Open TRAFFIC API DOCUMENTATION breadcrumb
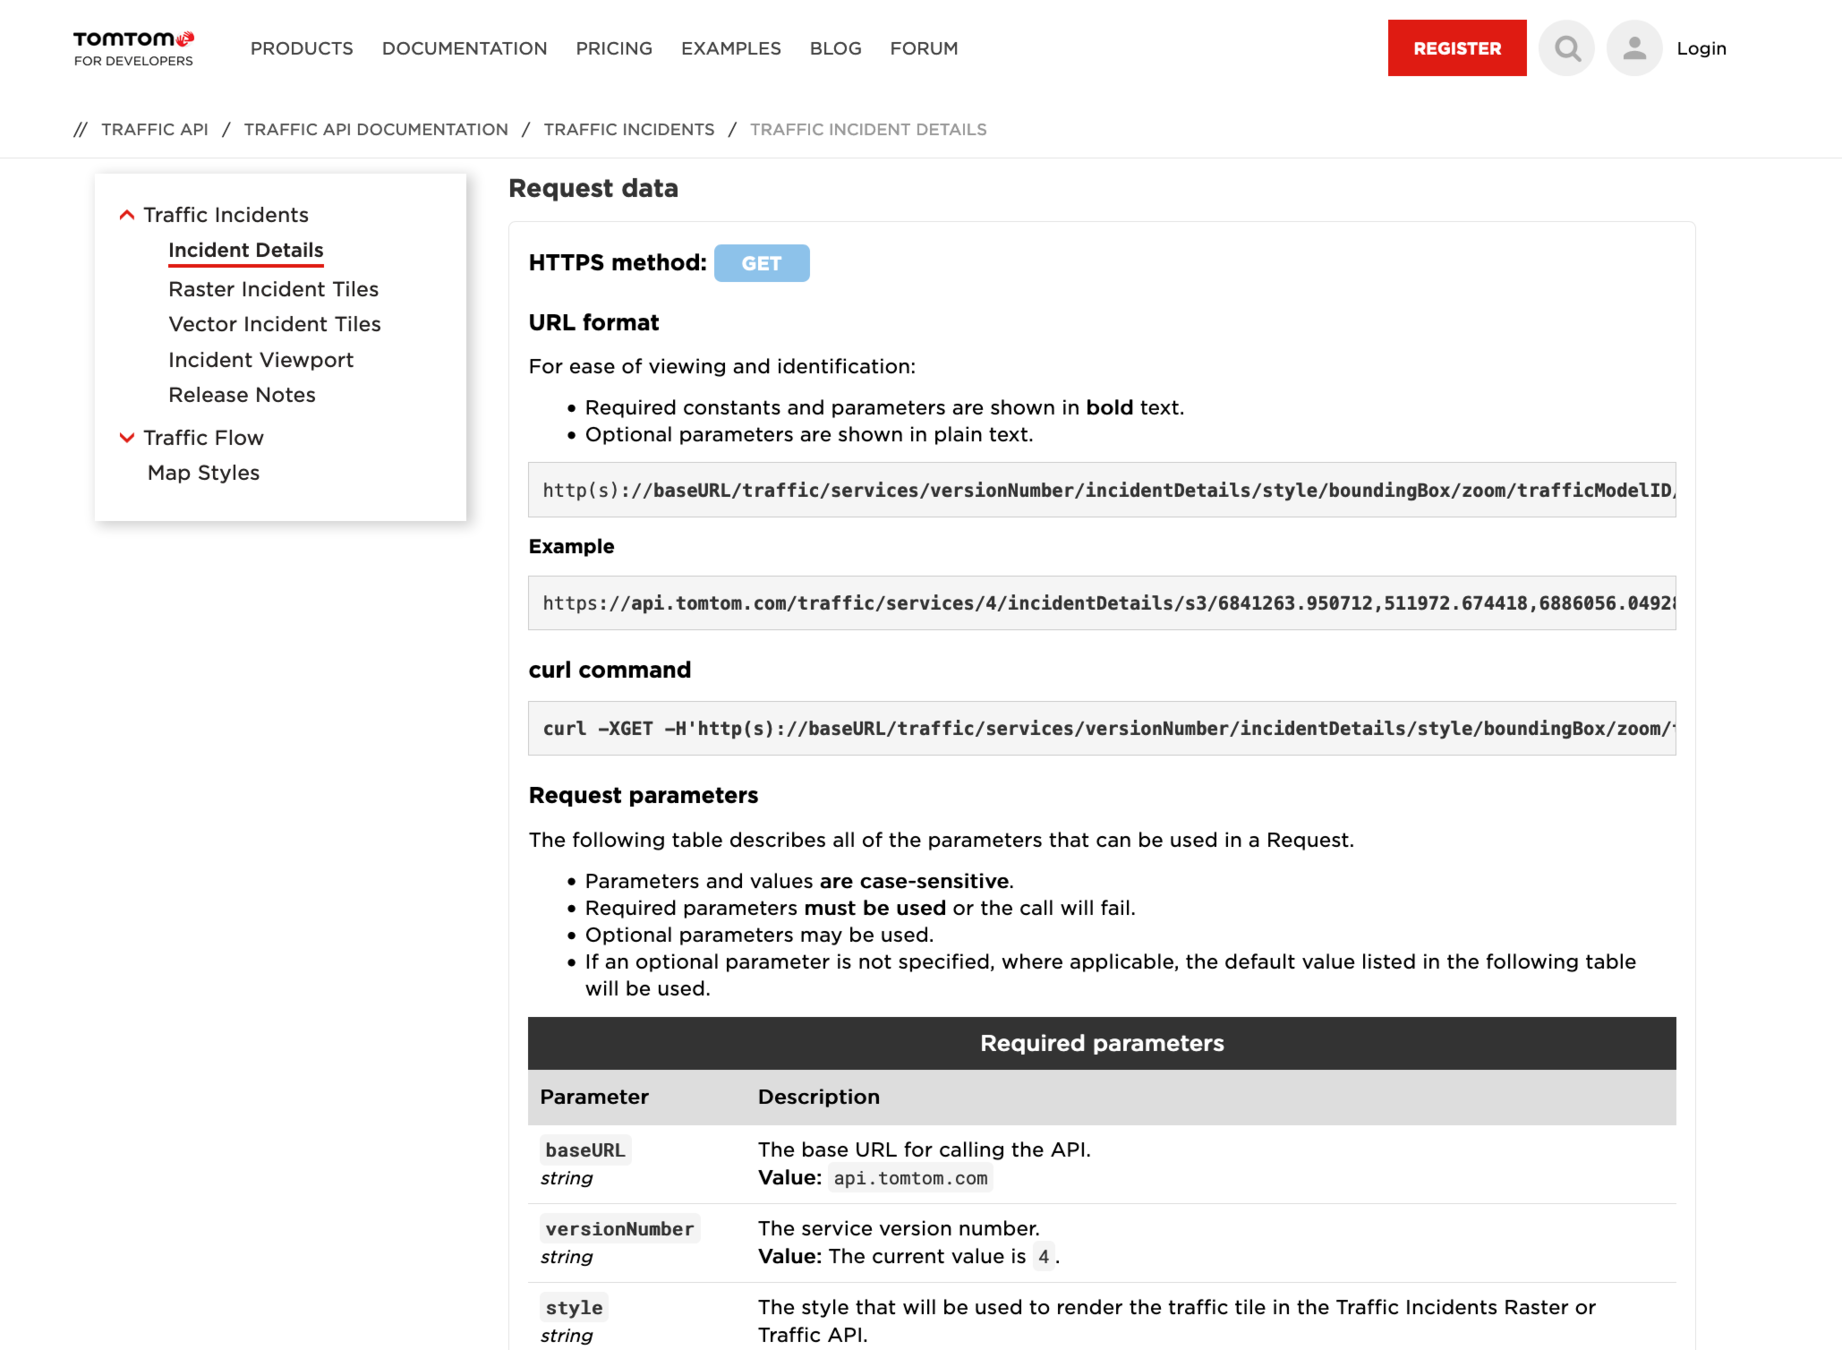The image size is (1842, 1350). coord(376,129)
